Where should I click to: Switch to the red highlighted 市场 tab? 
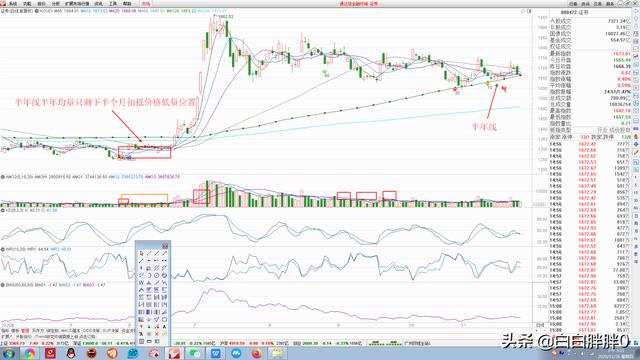pyautogui.click(x=146, y=4)
